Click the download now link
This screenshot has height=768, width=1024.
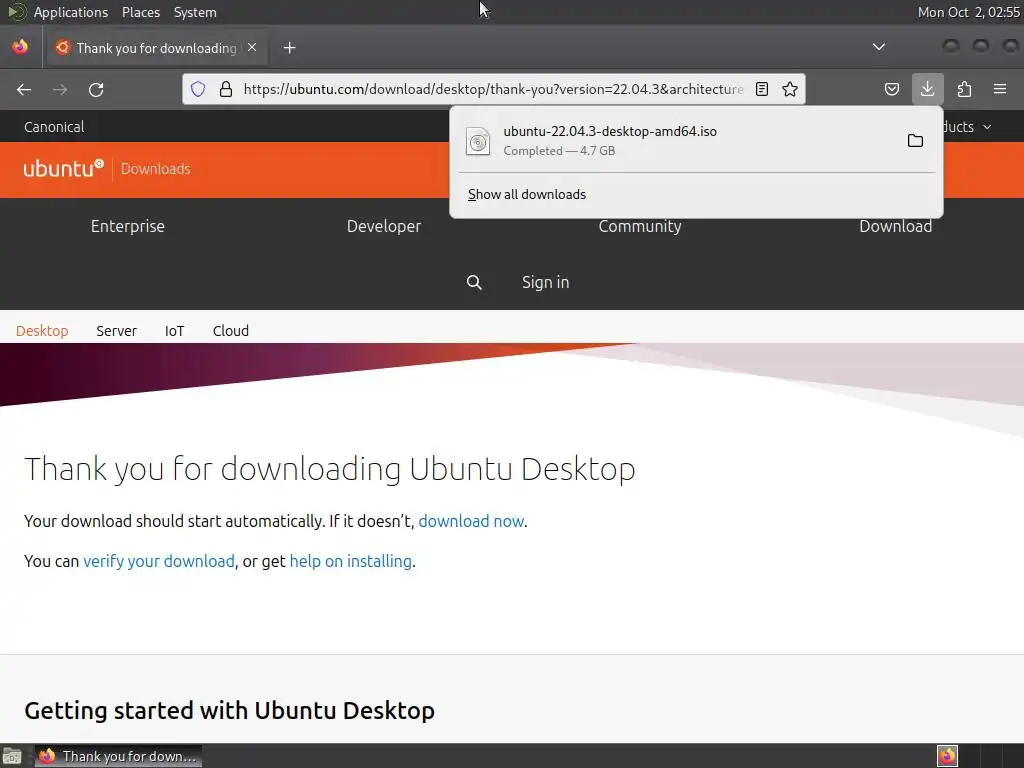471,521
